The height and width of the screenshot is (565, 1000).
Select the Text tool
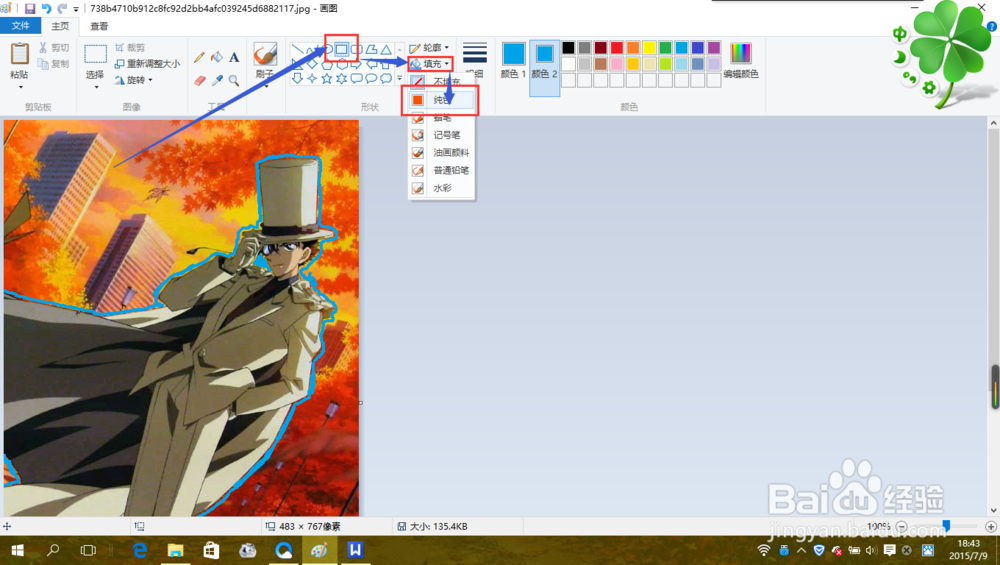[x=234, y=57]
